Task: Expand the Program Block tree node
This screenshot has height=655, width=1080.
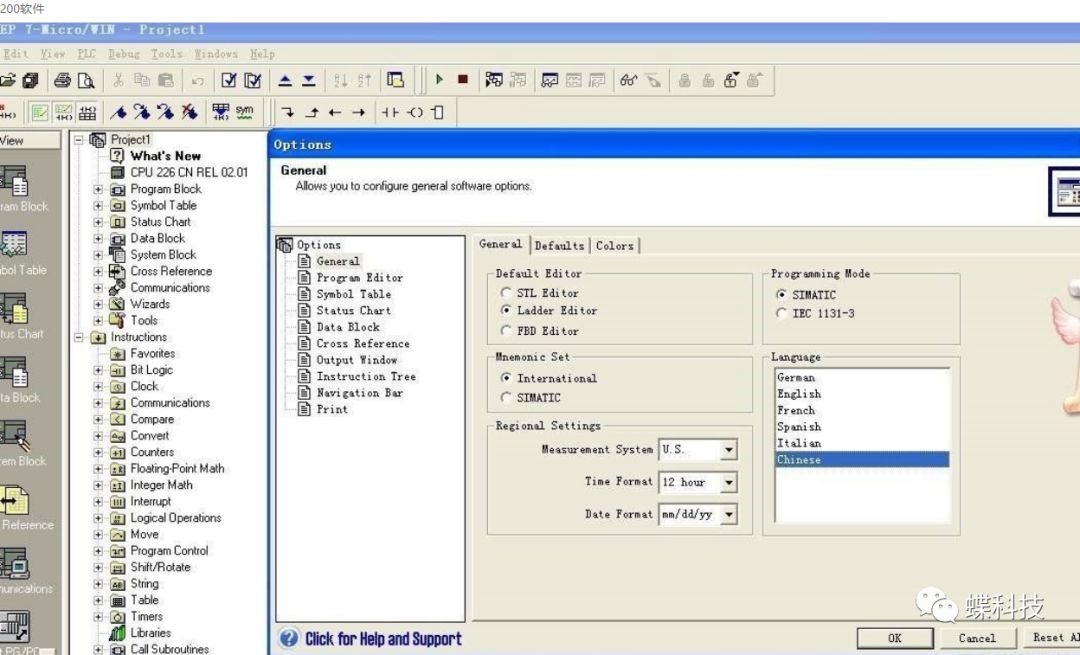Action: point(98,189)
